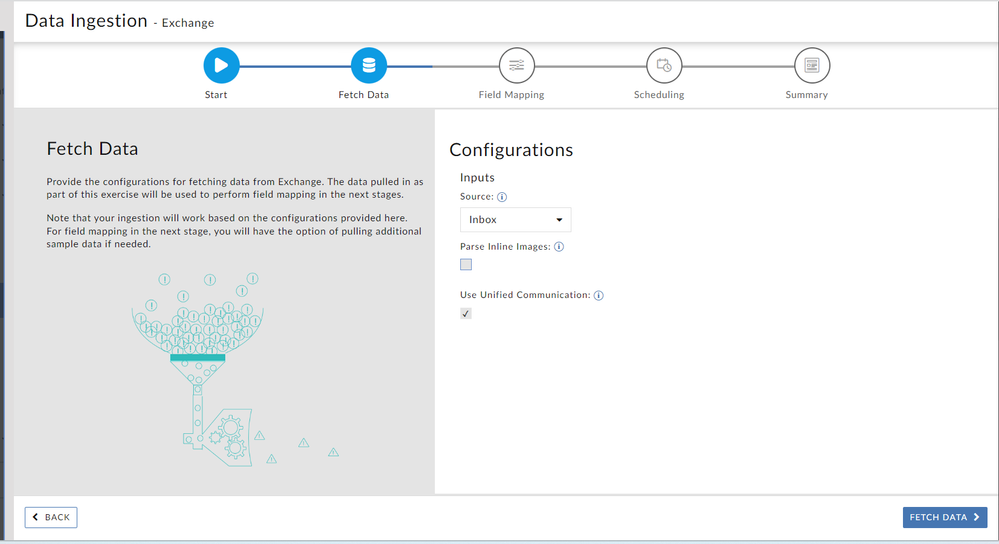
Task: Select the Fetch Data step label
Action: click(x=364, y=95)
